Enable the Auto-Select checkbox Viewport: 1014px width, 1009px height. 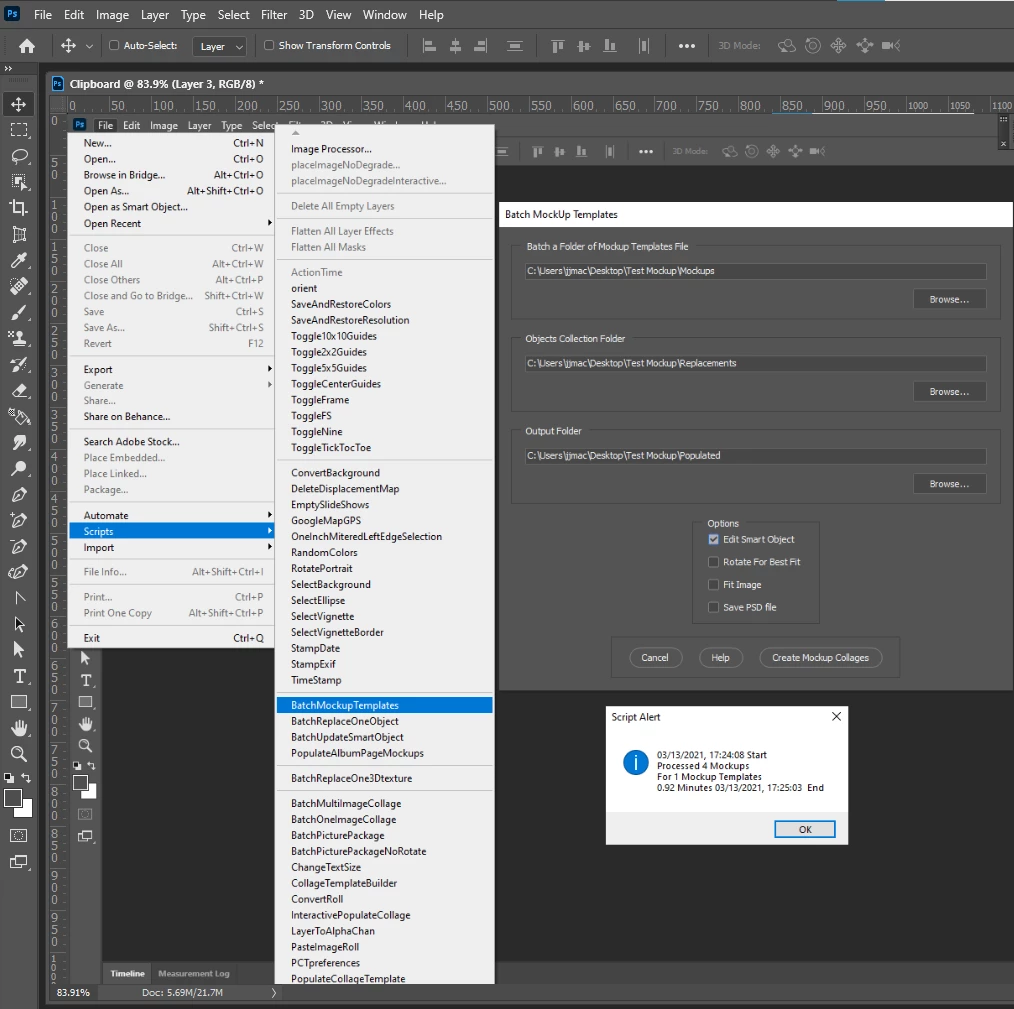pos(114,45)
